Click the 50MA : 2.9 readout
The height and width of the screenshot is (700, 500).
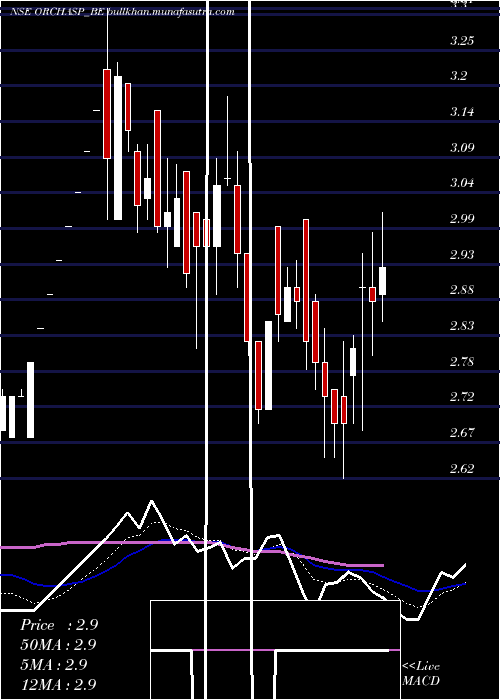click(x=58, y=645)
